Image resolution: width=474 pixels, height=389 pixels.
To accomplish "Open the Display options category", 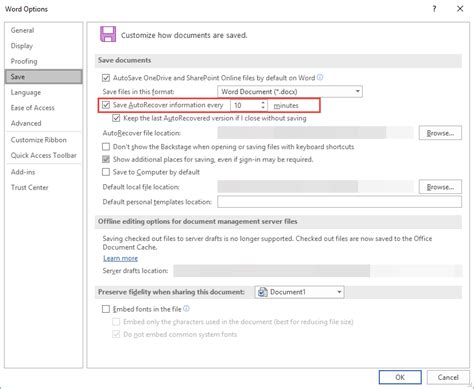I will click(x=43, y=46).
